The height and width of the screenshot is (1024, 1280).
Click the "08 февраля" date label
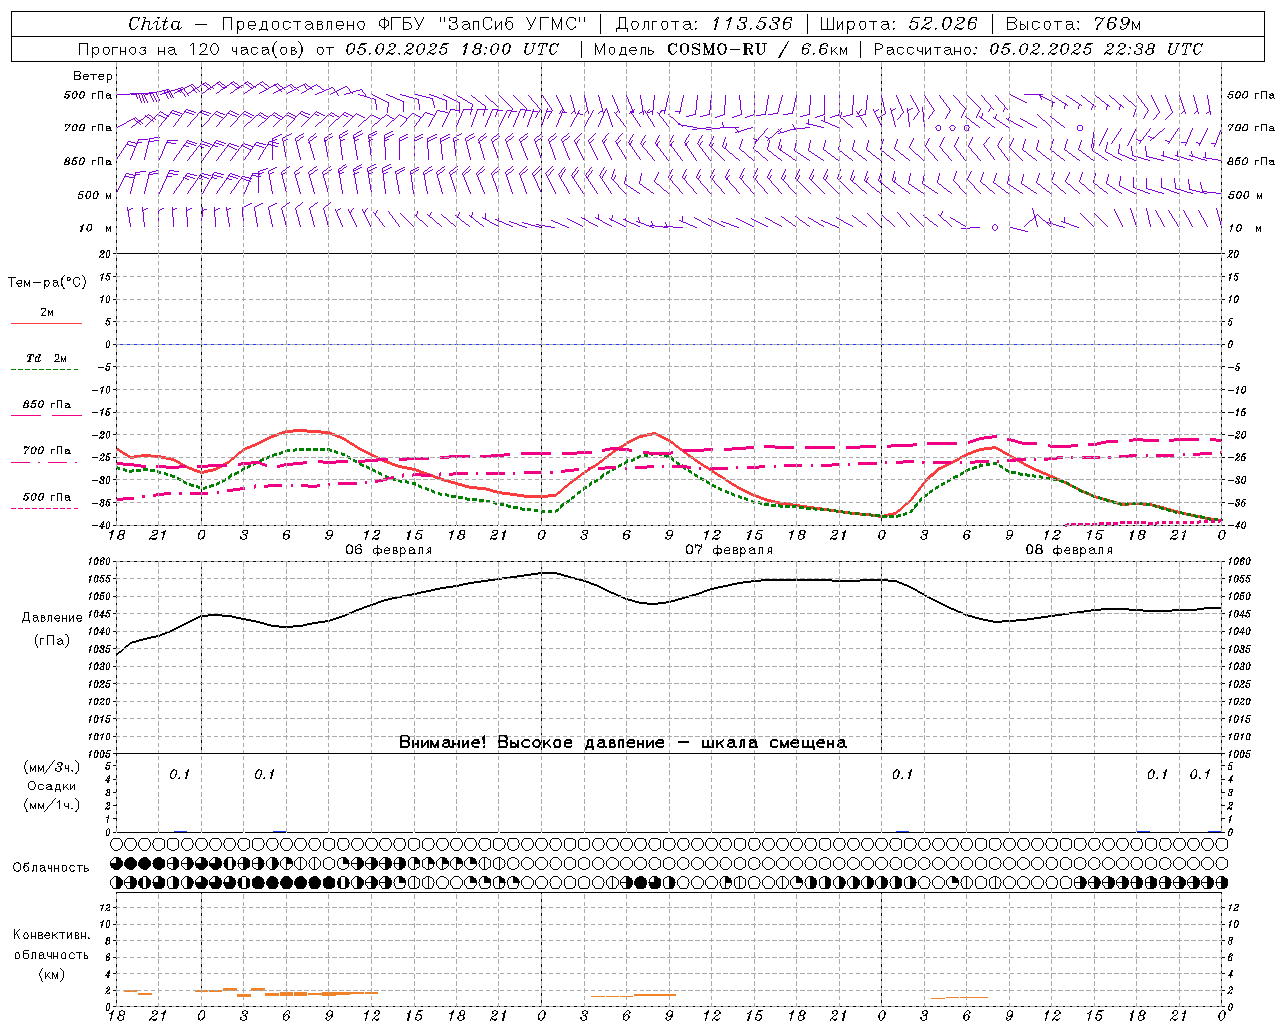click(x=1069, y=550)
